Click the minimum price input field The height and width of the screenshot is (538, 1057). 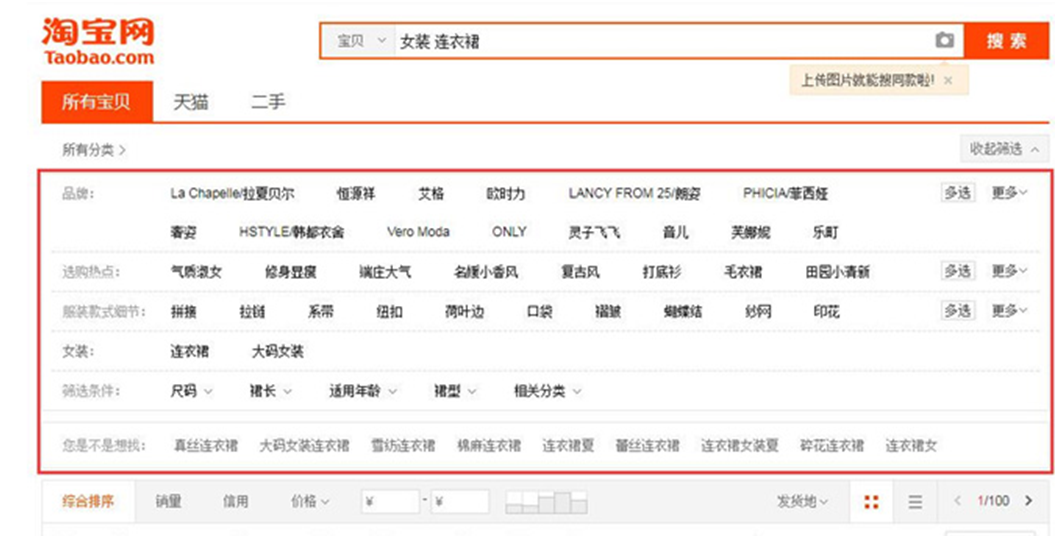coord(390,502)
